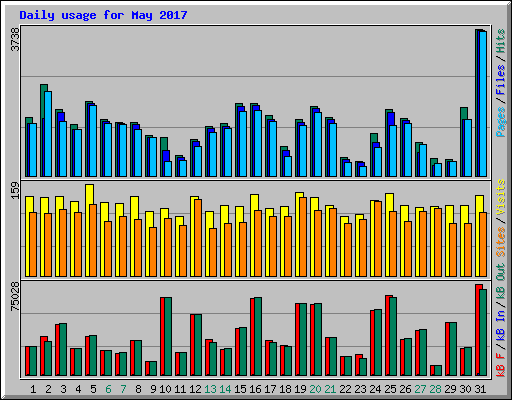Screen dimensions: 512x400
Task: Click the day 15 pages bar in top chart
Action: pos(243,144)
